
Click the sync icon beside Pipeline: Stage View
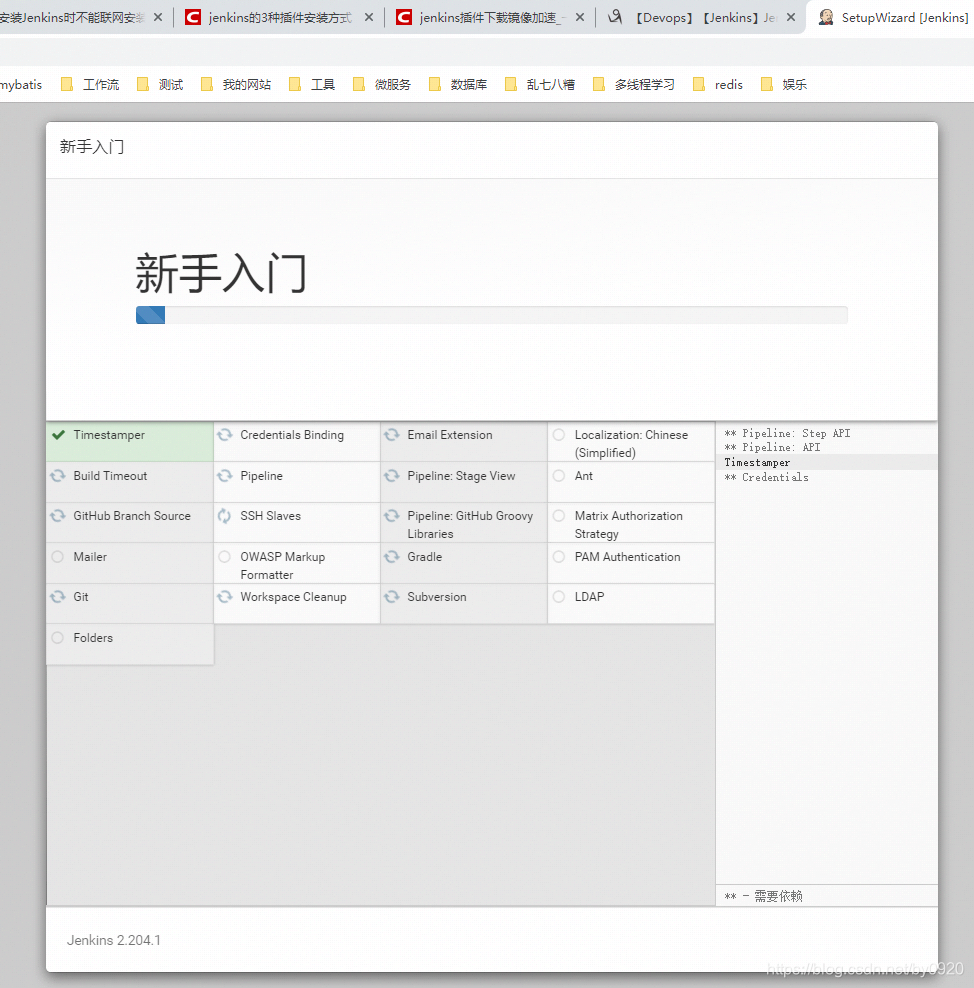(x=392, y=476)
